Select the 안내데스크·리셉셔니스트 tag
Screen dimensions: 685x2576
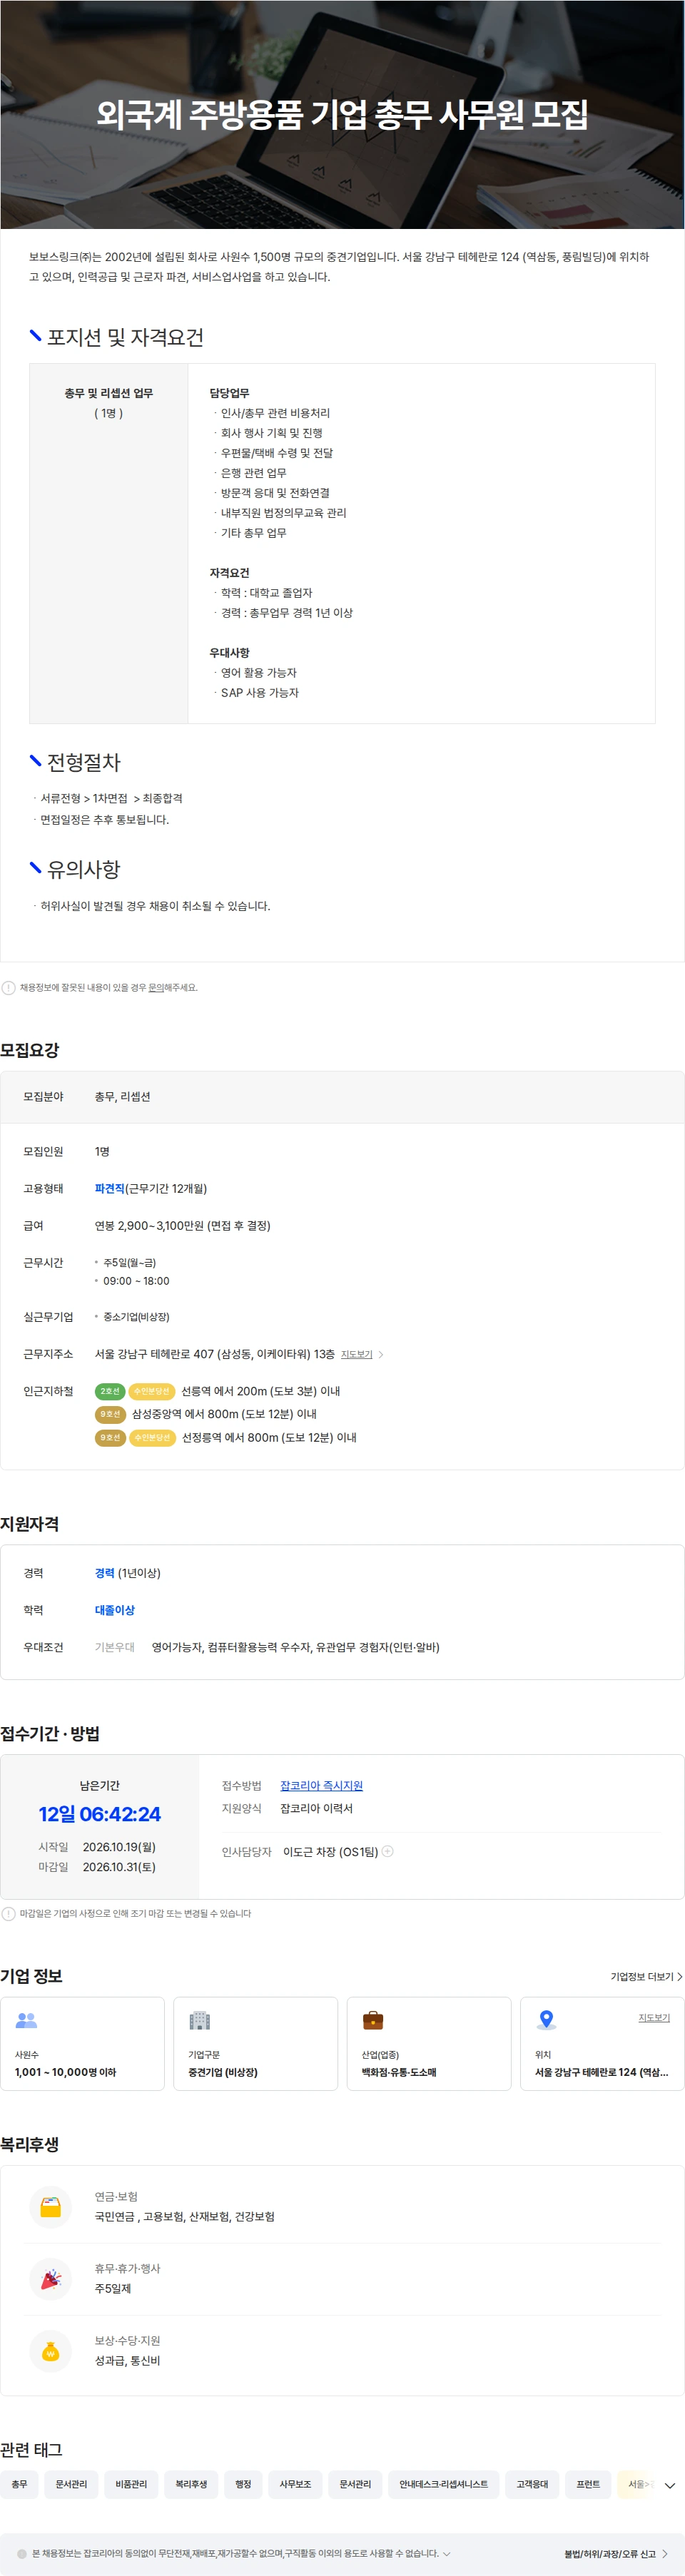443,2484
